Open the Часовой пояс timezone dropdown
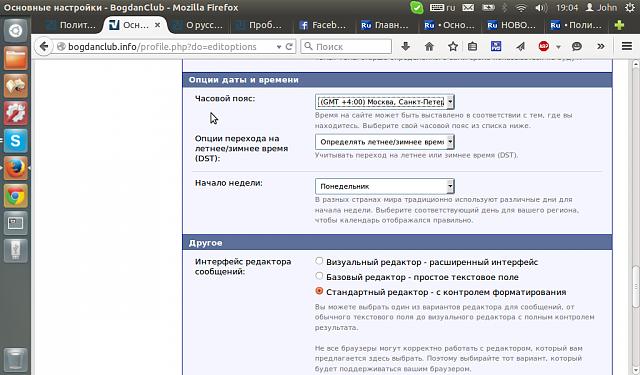The width and height of the screenshot is (640, 375). click(384, 102)
